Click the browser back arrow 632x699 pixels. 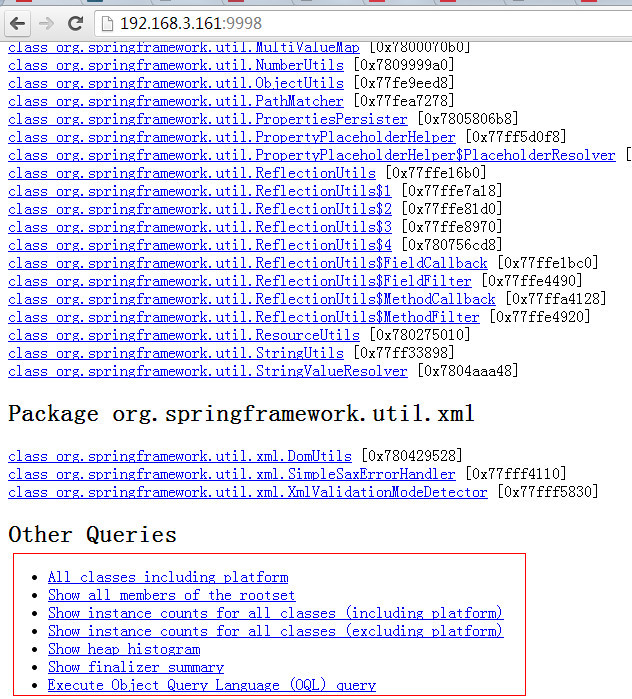[18, 22]
